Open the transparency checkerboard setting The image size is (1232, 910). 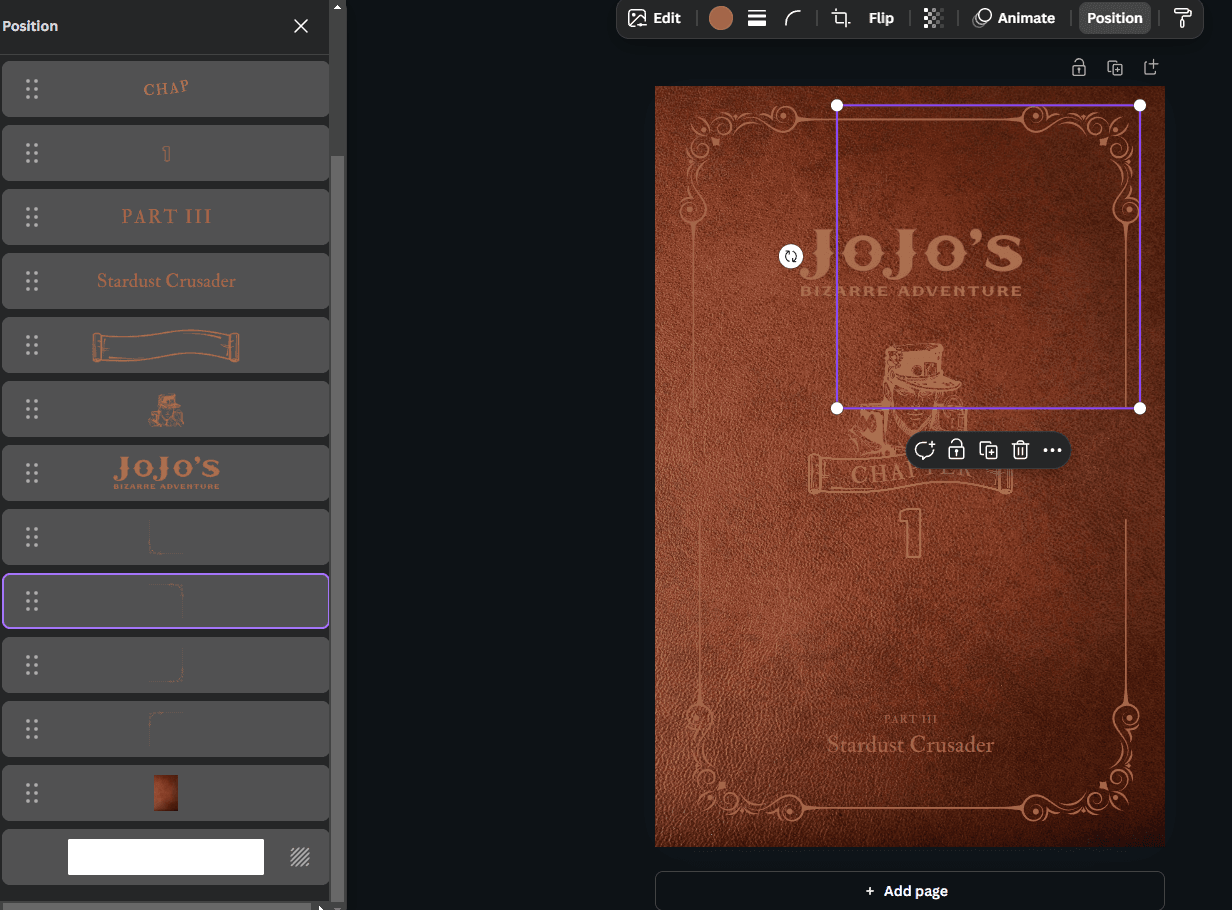coord(933,18)
